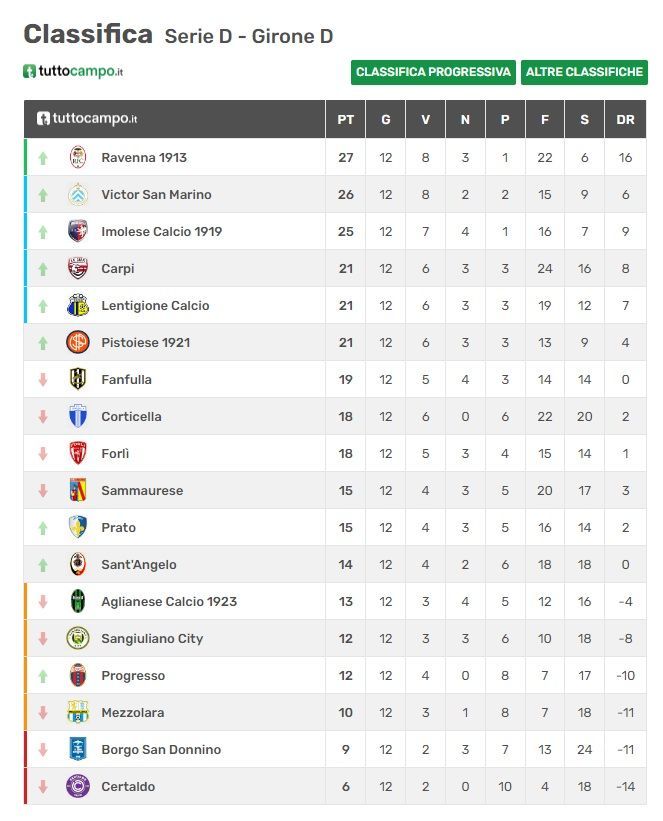The height and width of the screenshot is (821, 663).
Task: Select the Fanfulla shield icon
Action: pos(78,379)
